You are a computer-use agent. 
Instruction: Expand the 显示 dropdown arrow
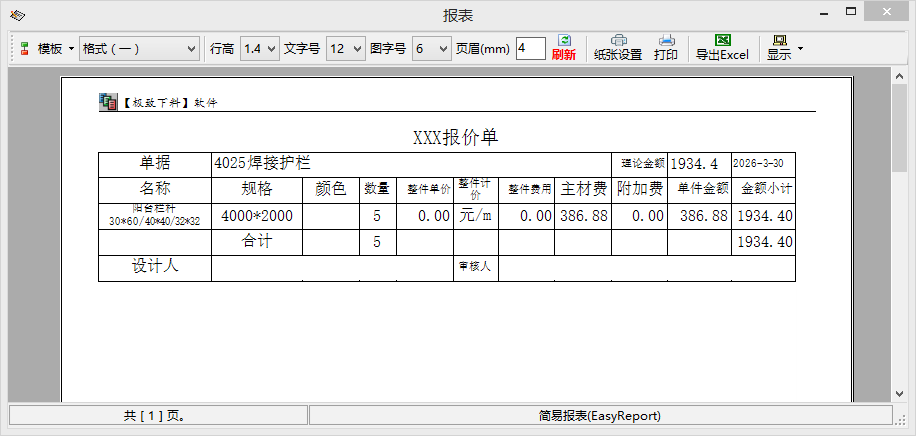800,48
